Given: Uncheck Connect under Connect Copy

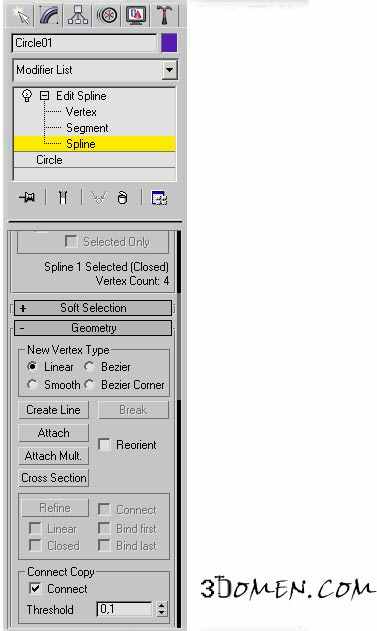Looking at the screenshot, I should click(35, 588).
